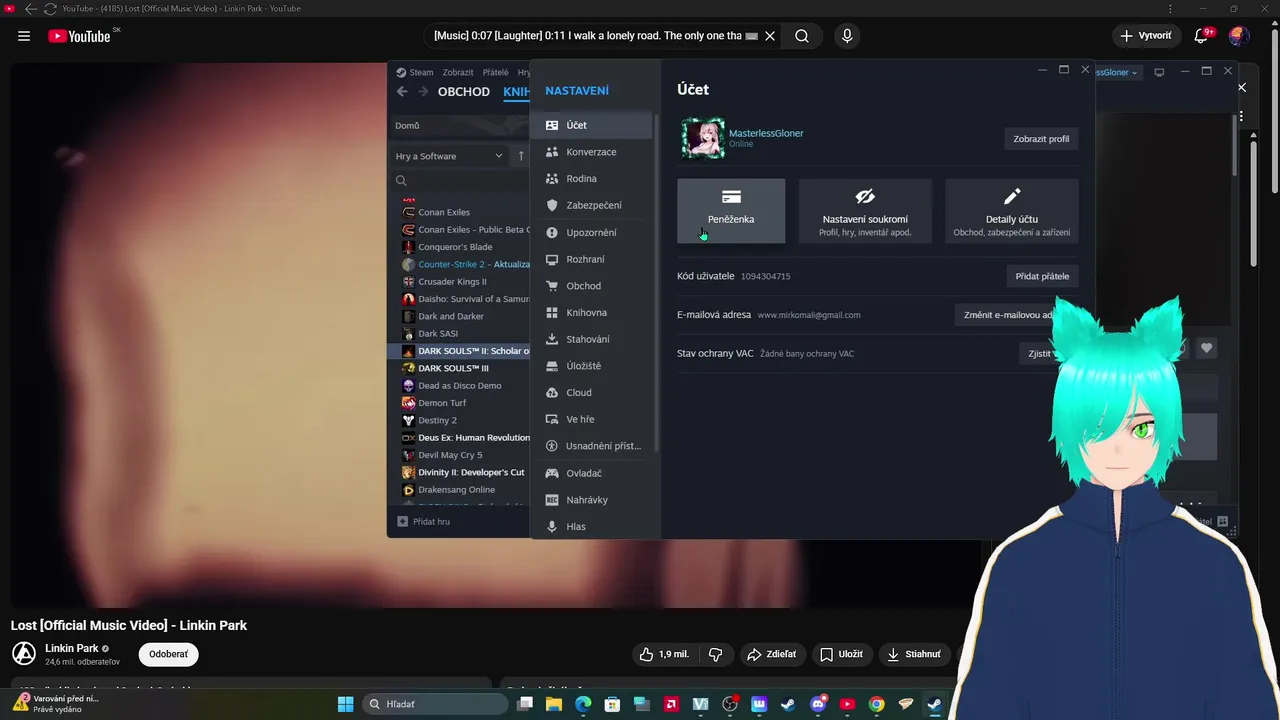Go back in Steam navigation
The width and height of the screenshot is (1280, 720).
(402, 91)
